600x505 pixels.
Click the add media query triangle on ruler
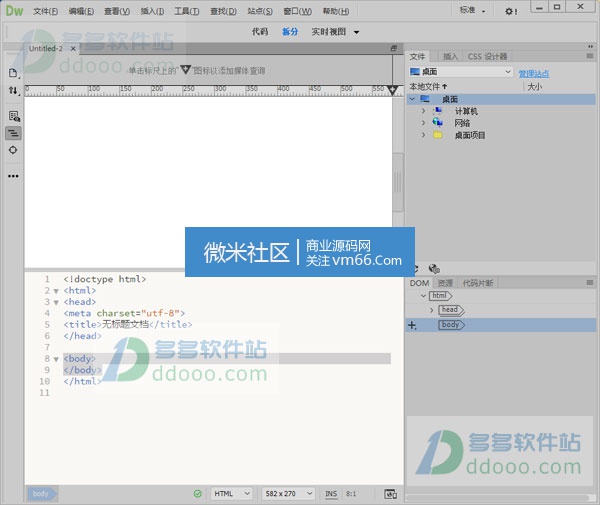[x=392, y=90]
